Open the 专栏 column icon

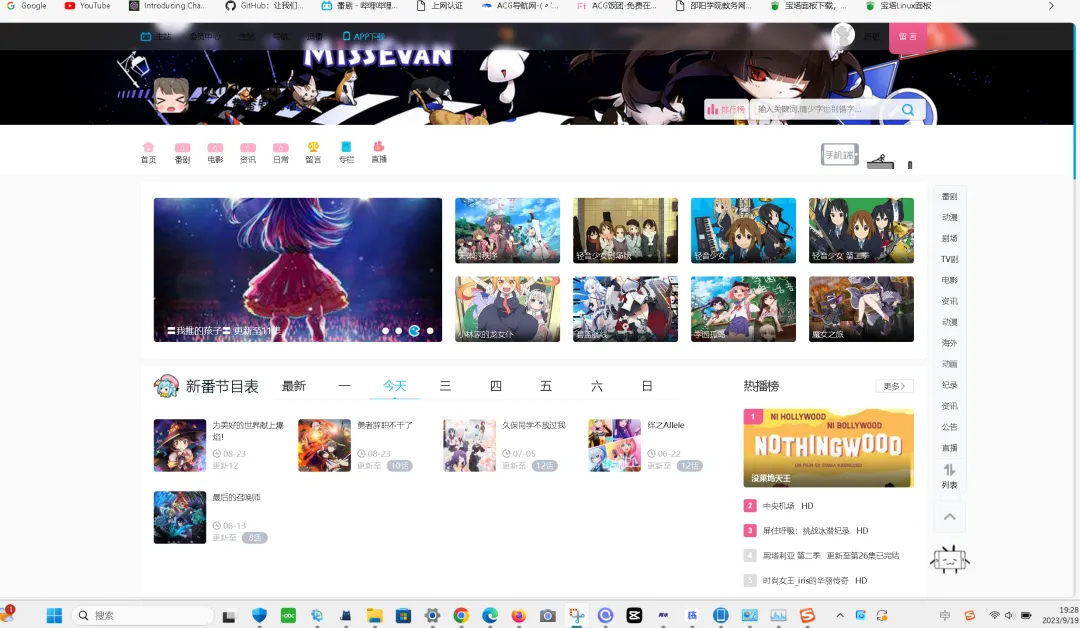tap(346, 152)
